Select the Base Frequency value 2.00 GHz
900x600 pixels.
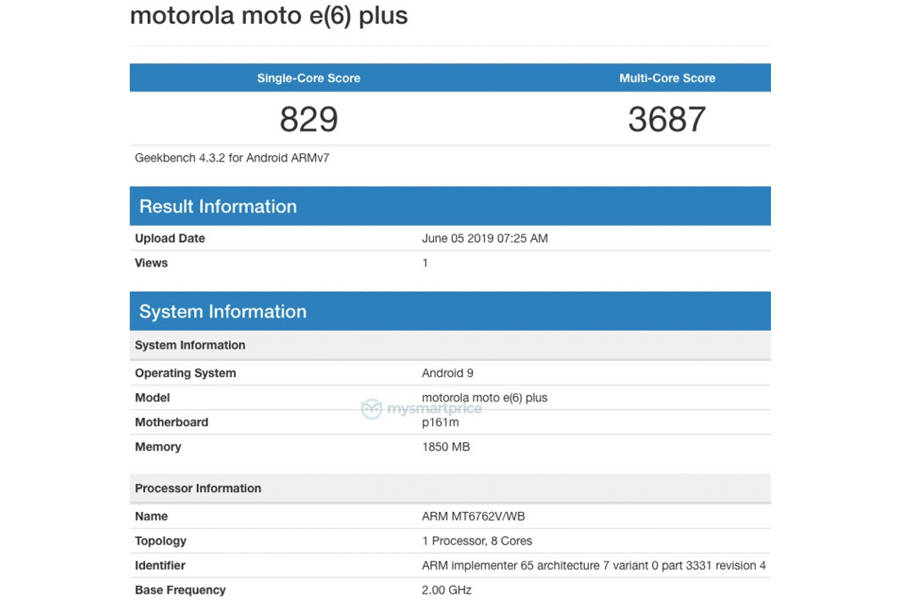point(446,590)
